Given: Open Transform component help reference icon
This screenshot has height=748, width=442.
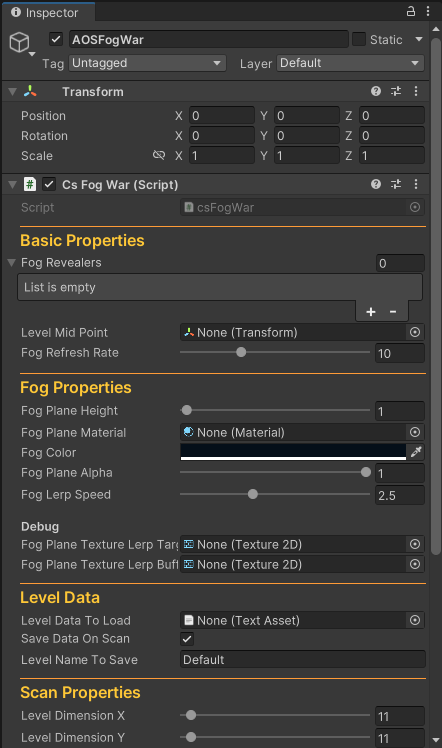Looking at the screenshot, I should pos(376,91).
